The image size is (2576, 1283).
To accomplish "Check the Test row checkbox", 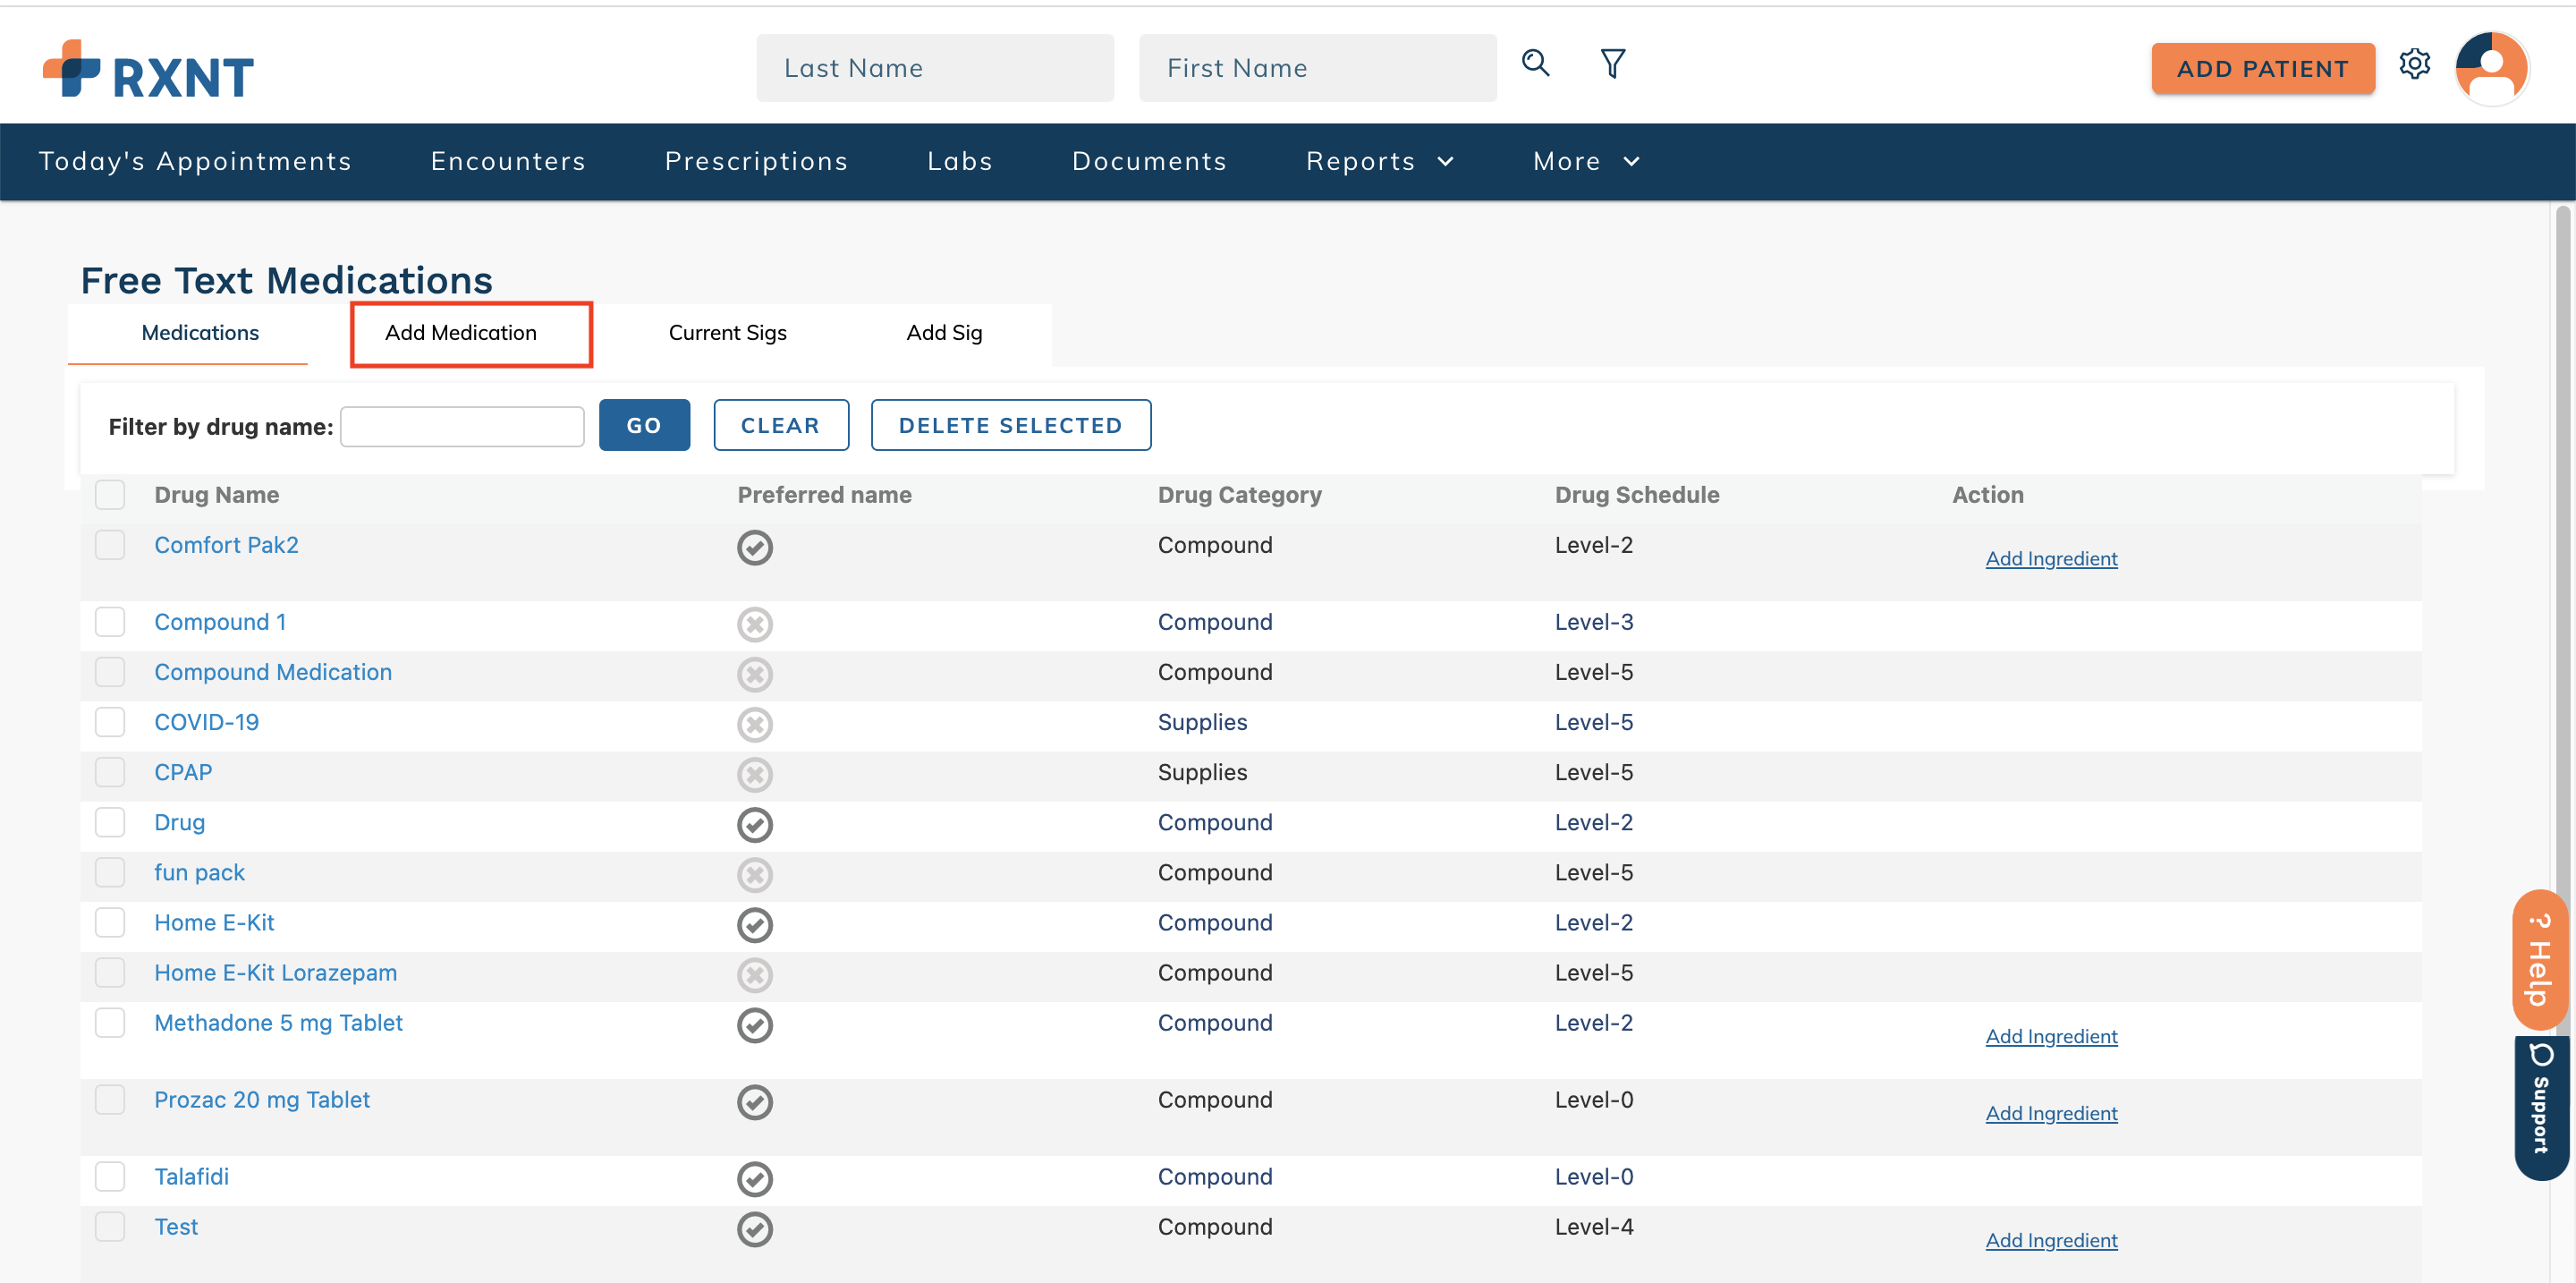I will click(x=110, y=1225).
